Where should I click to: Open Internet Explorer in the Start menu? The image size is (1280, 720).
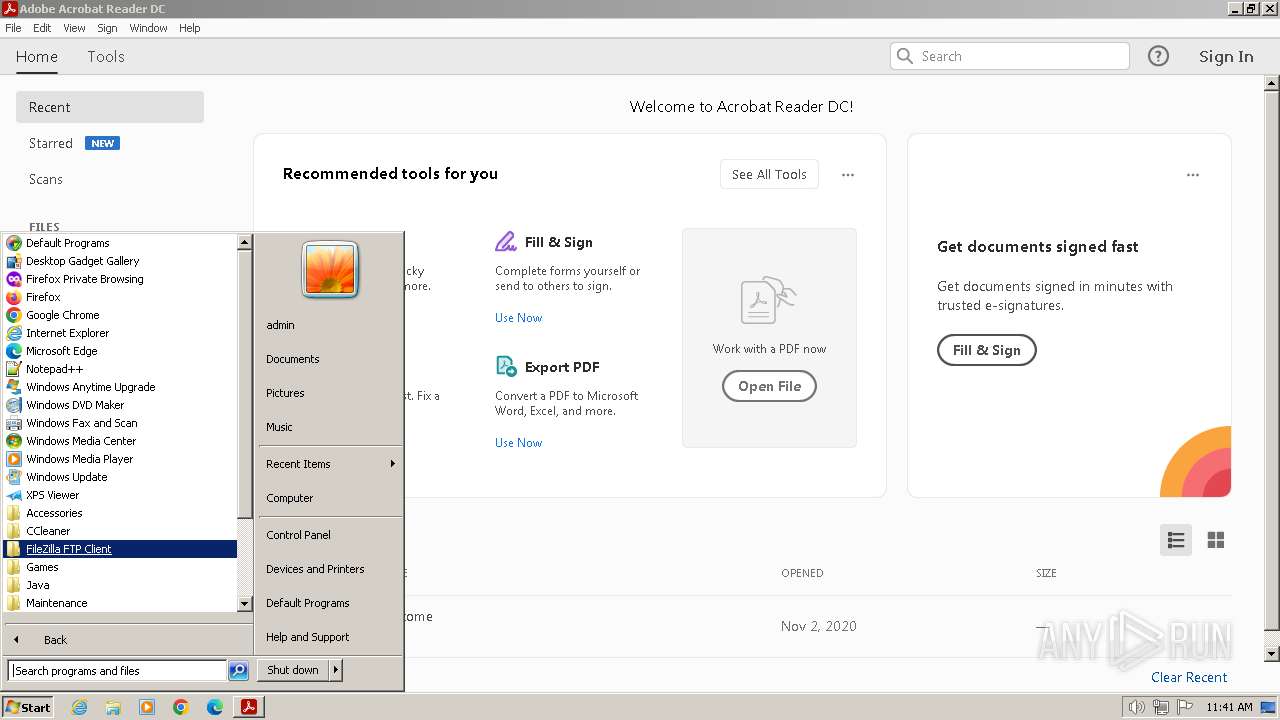tap(67, 333)
